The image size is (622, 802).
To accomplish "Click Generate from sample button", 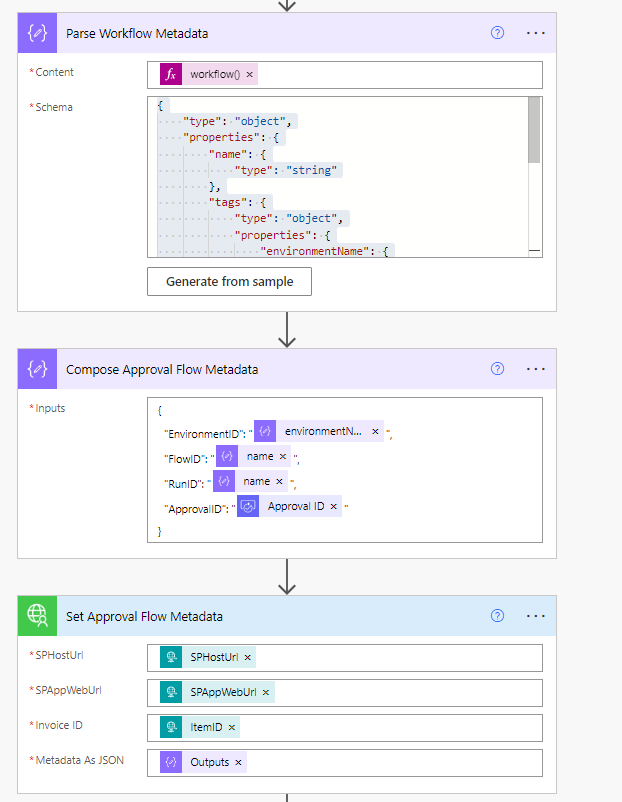I will [x=229, y=282].
